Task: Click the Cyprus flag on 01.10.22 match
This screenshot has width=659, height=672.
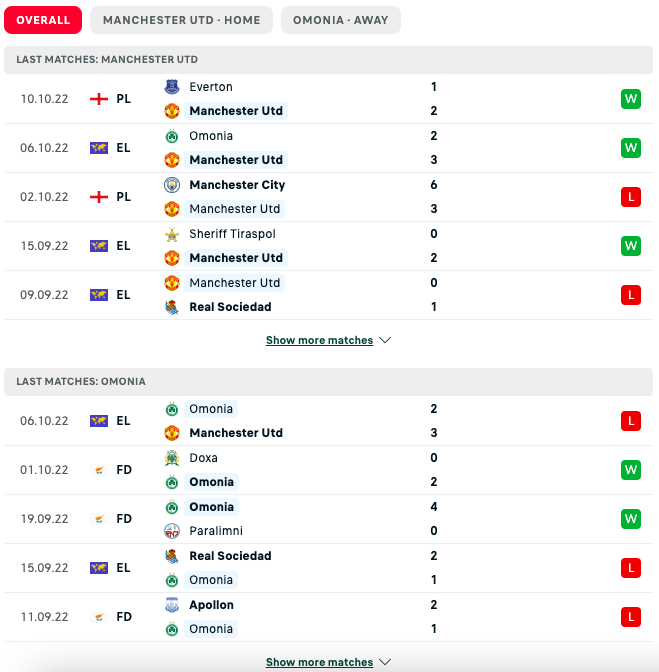Action: pyautogui.click(x=98, y=470)
